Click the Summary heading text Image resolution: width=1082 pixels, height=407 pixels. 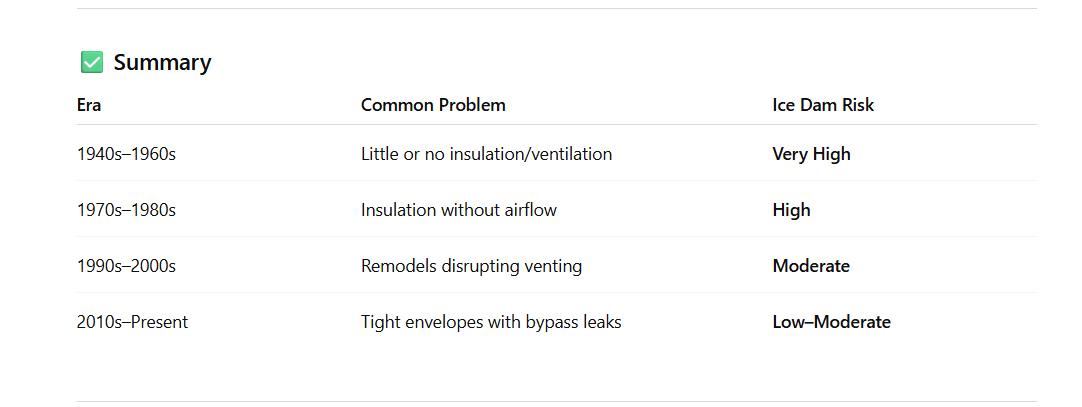click(162, 63)
